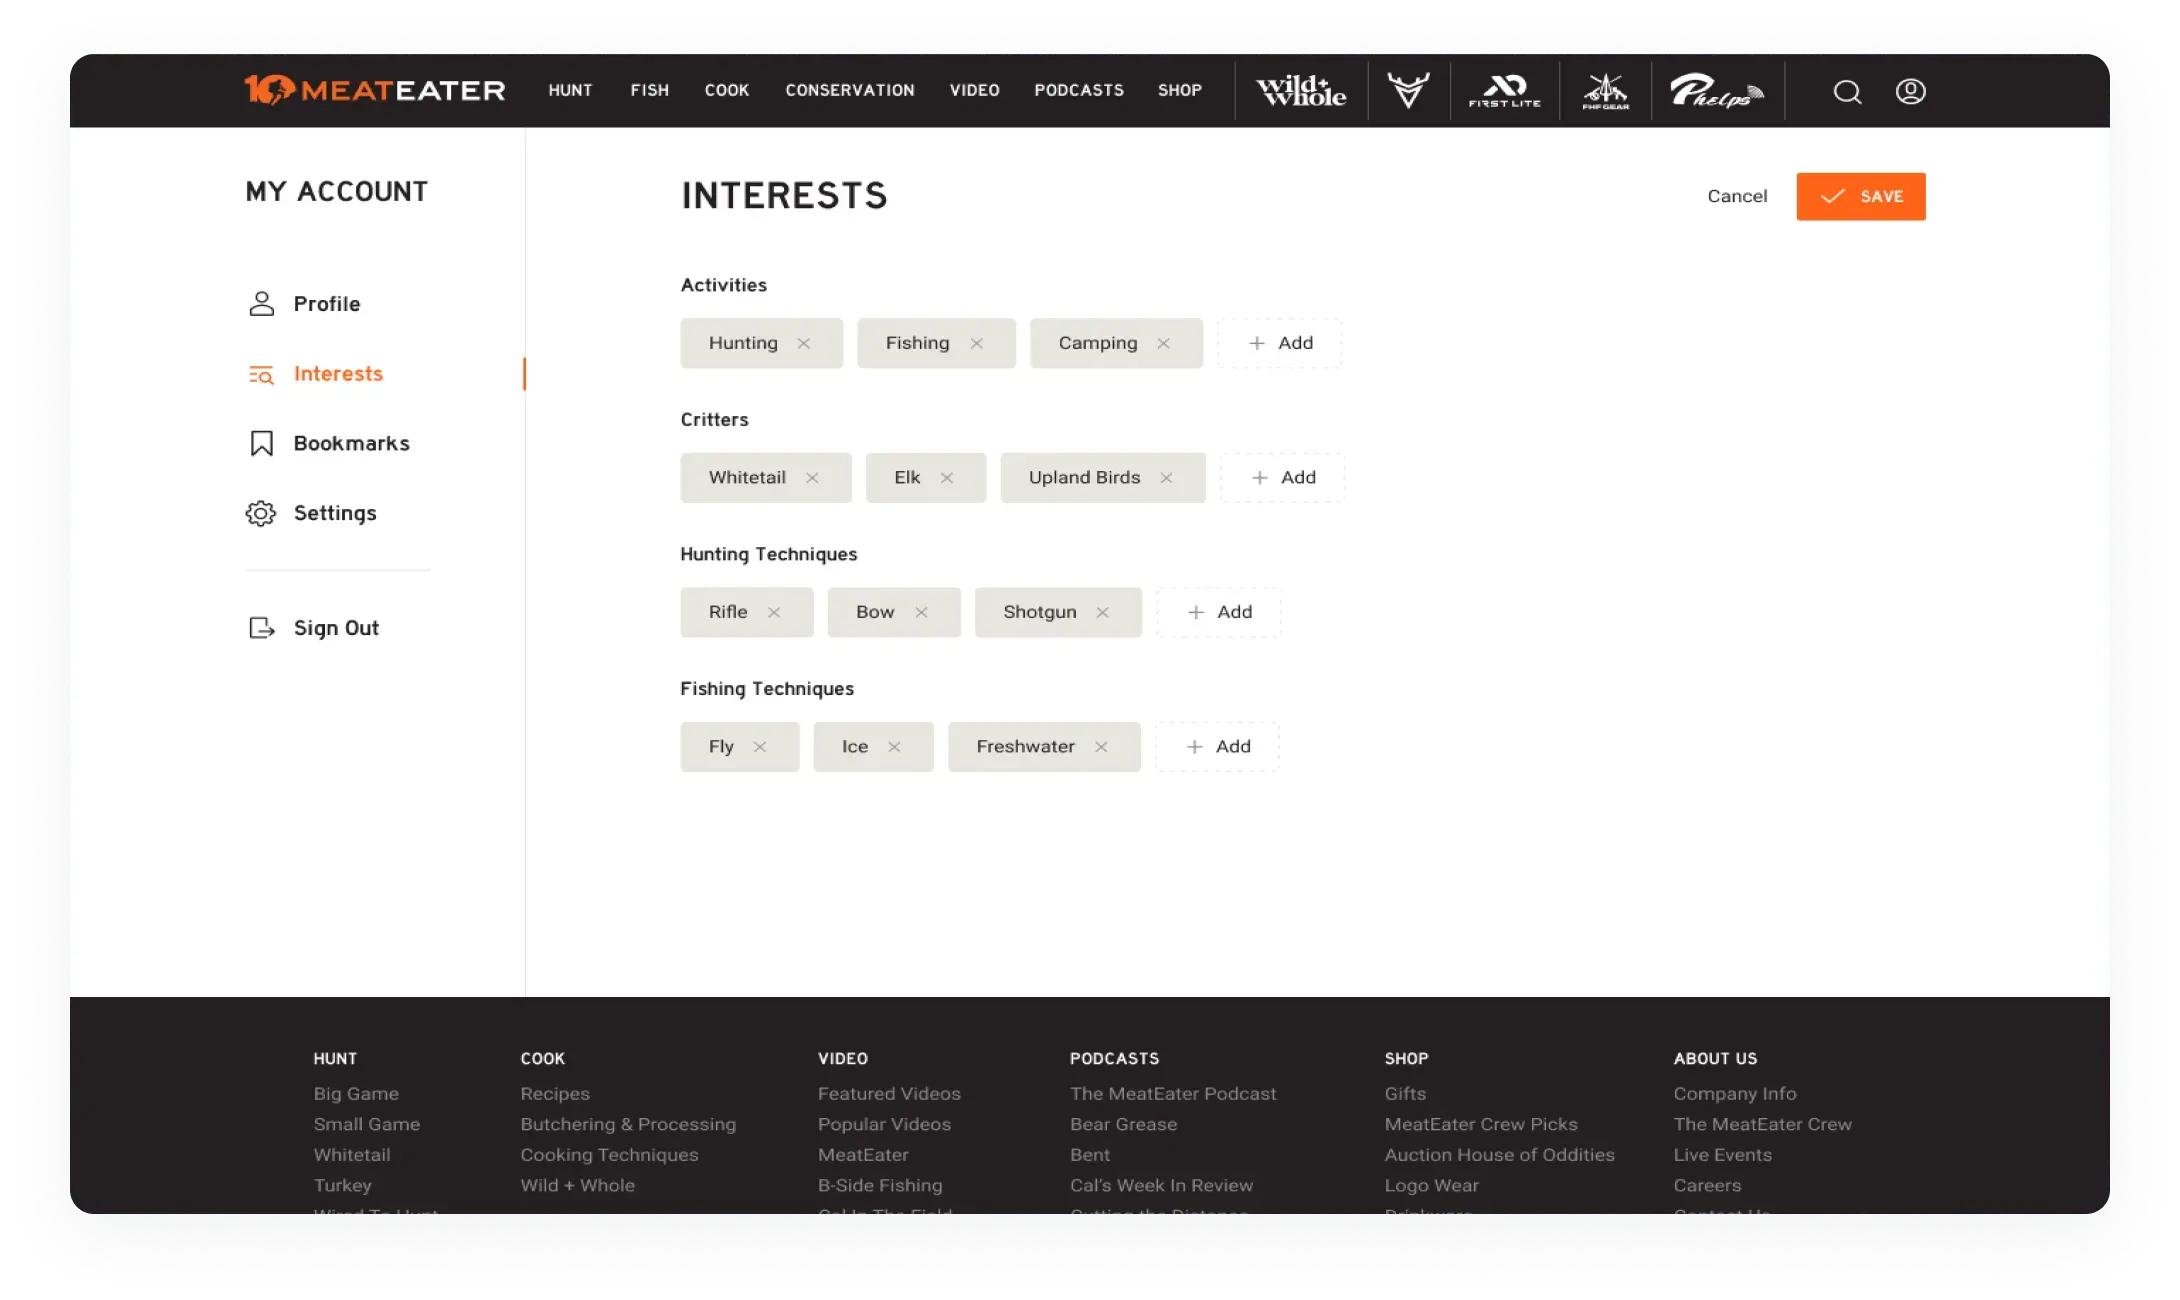Viewport: 2180px width, 1300px height.
Task: Add a new Fishing Techniques interest
Action: click(1218, 747)
